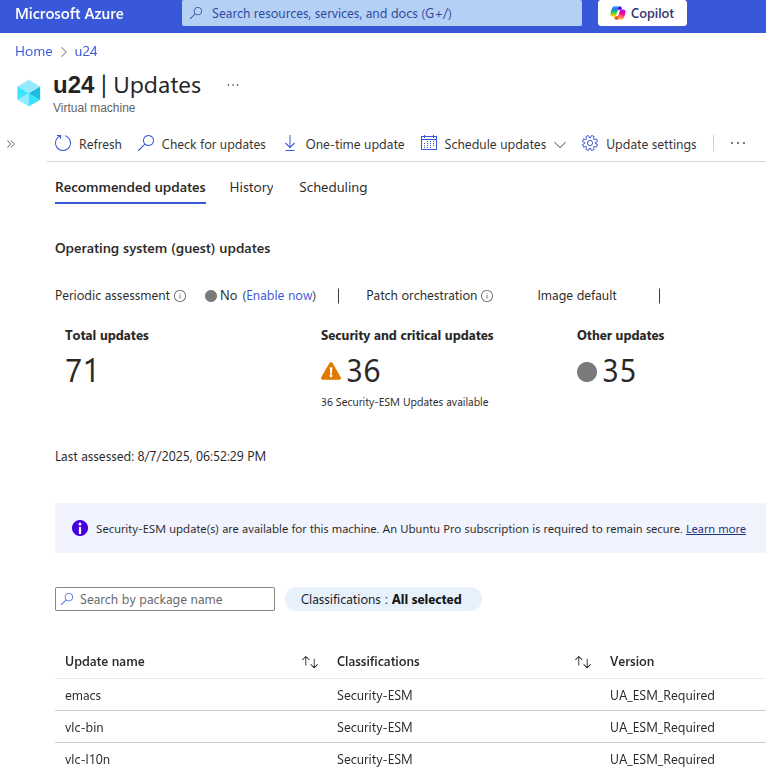The image size is (766, 770).
Task: Open the ellipsis menu next to Updates title
Action: (x=233, y=85)
